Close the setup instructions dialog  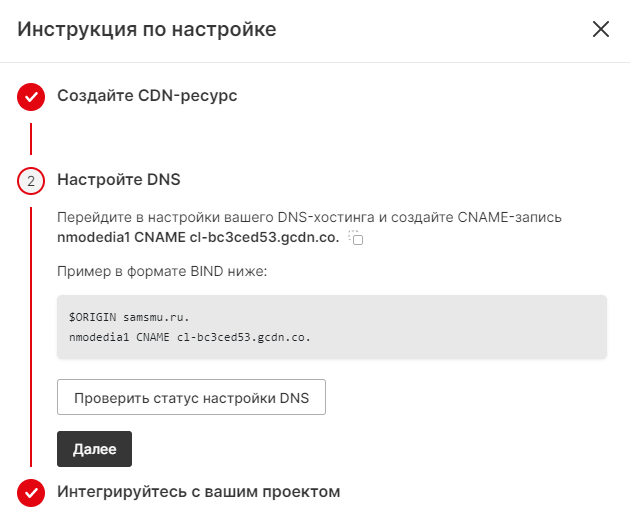tap(601, 29)
